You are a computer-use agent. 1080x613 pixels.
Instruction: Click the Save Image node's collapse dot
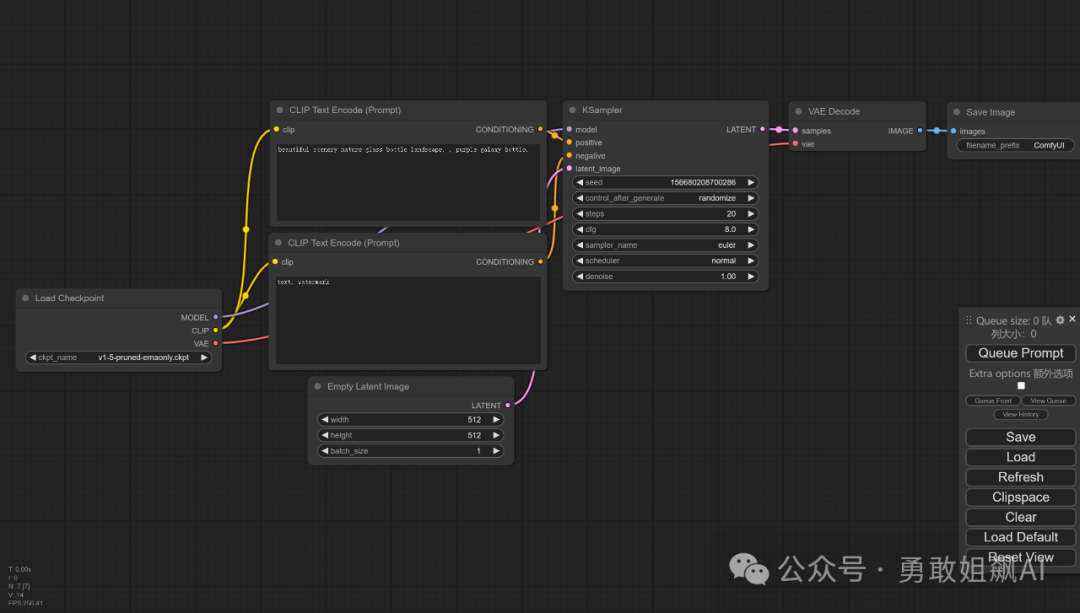point(957,113)
